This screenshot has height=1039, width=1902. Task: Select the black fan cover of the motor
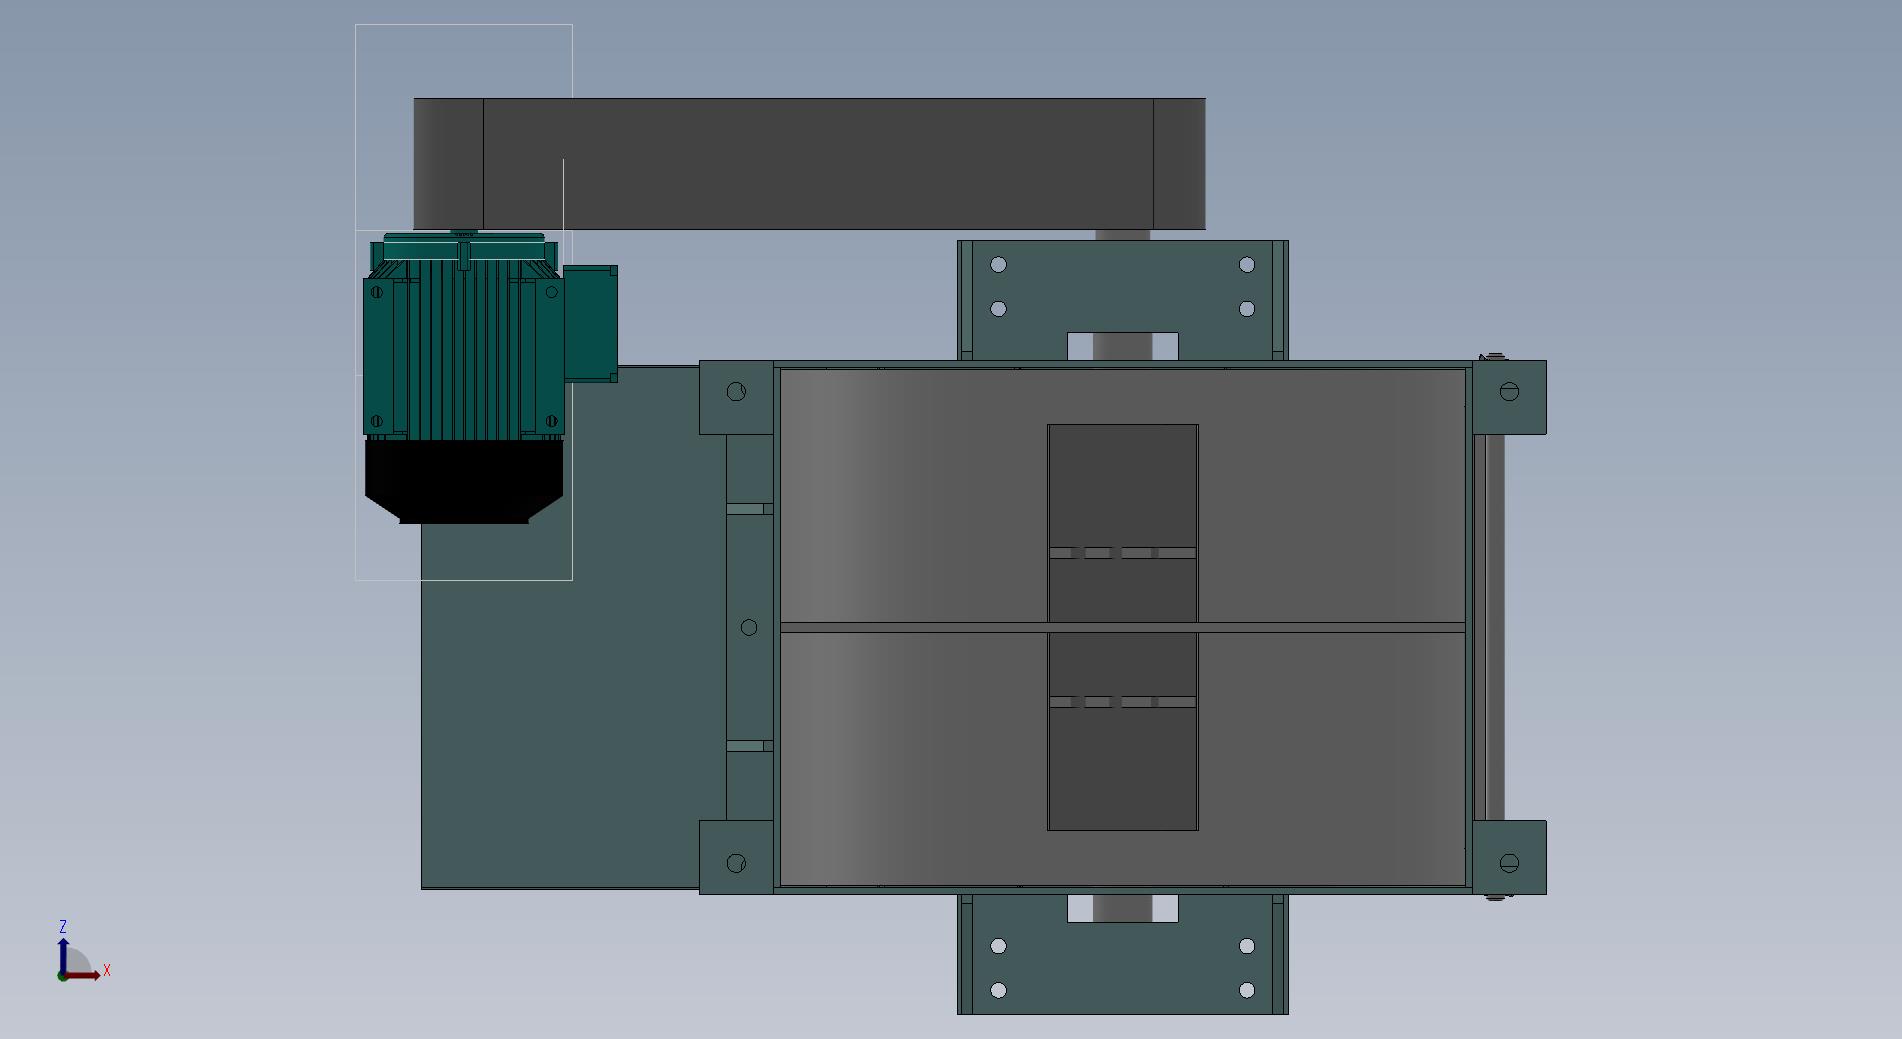(464, 481)
